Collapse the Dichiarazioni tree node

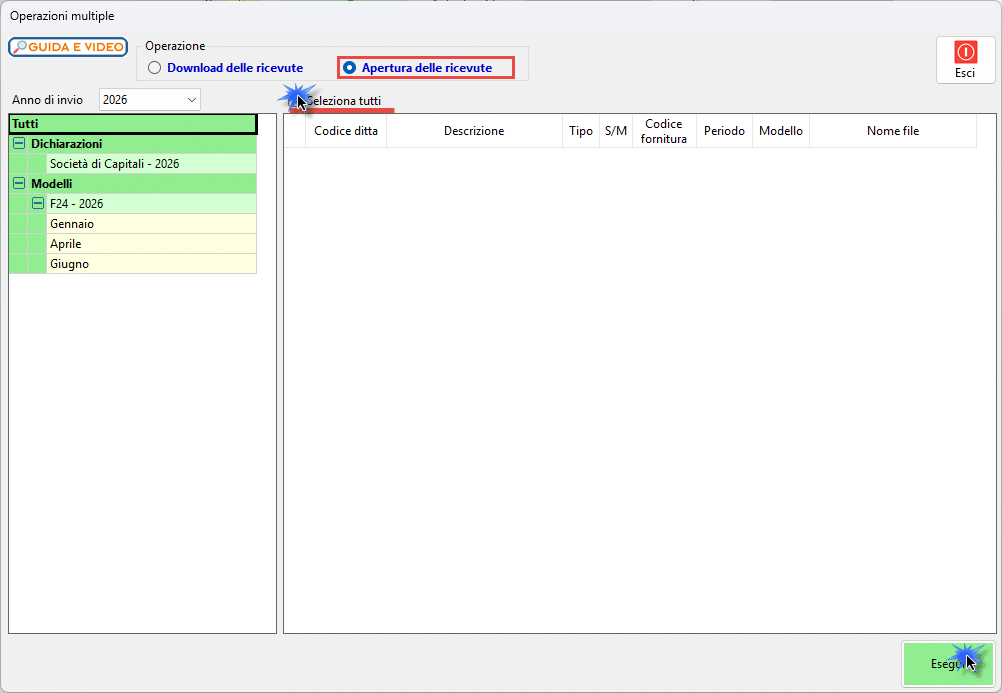19,144
